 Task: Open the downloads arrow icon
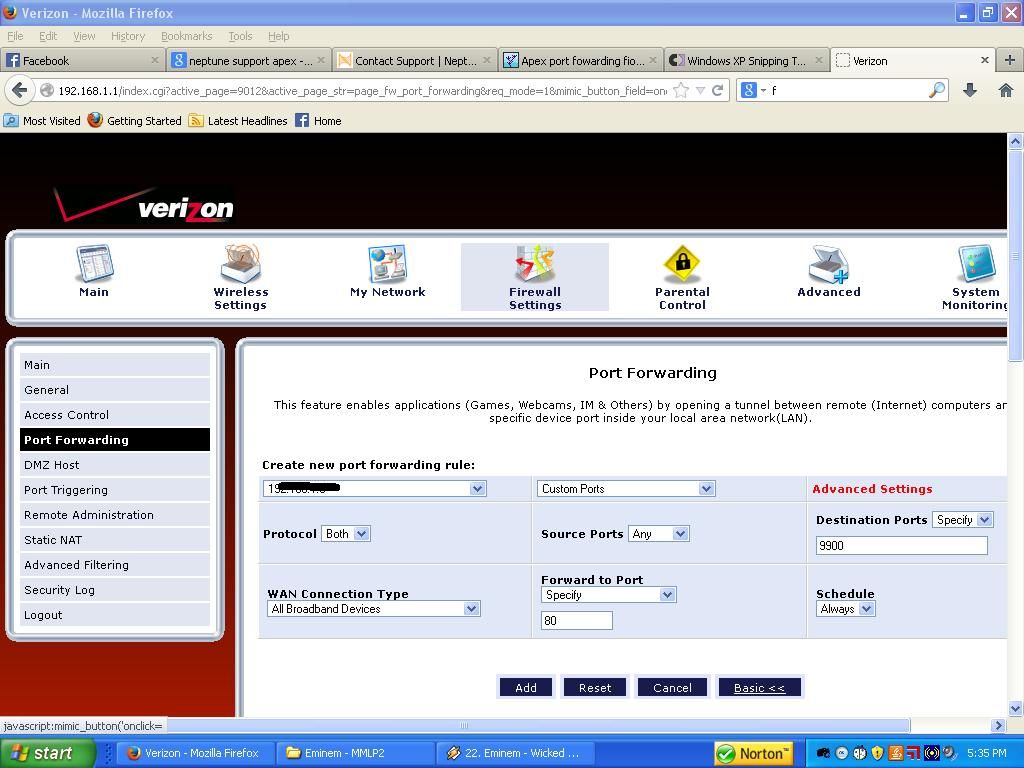970,90
